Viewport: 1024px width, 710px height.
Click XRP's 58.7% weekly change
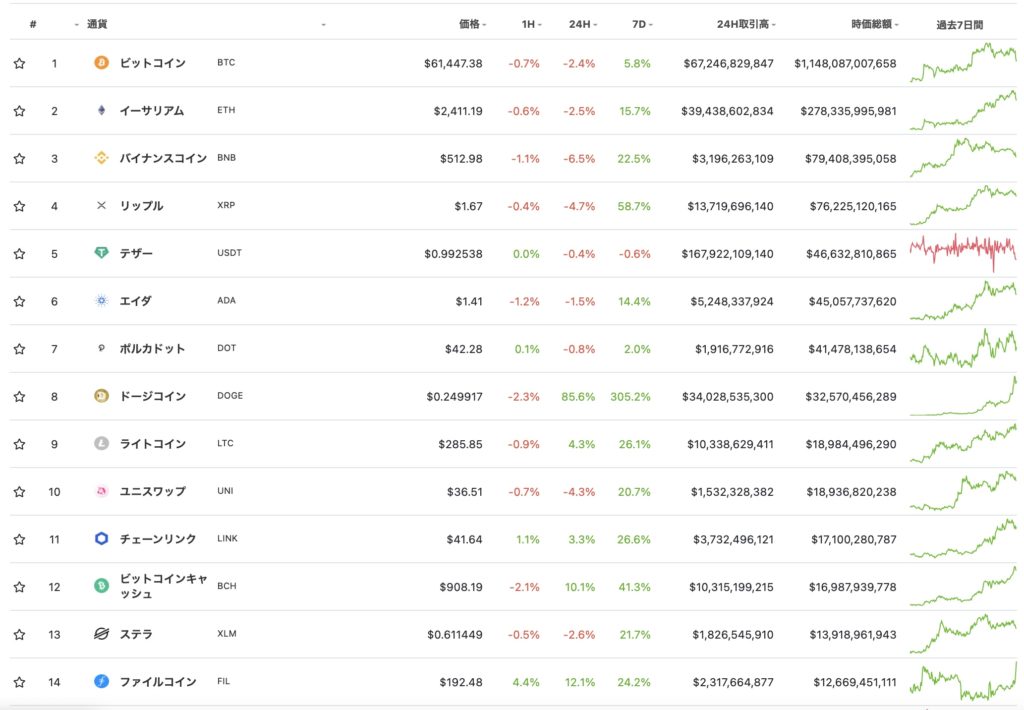[x=634, y=206]
